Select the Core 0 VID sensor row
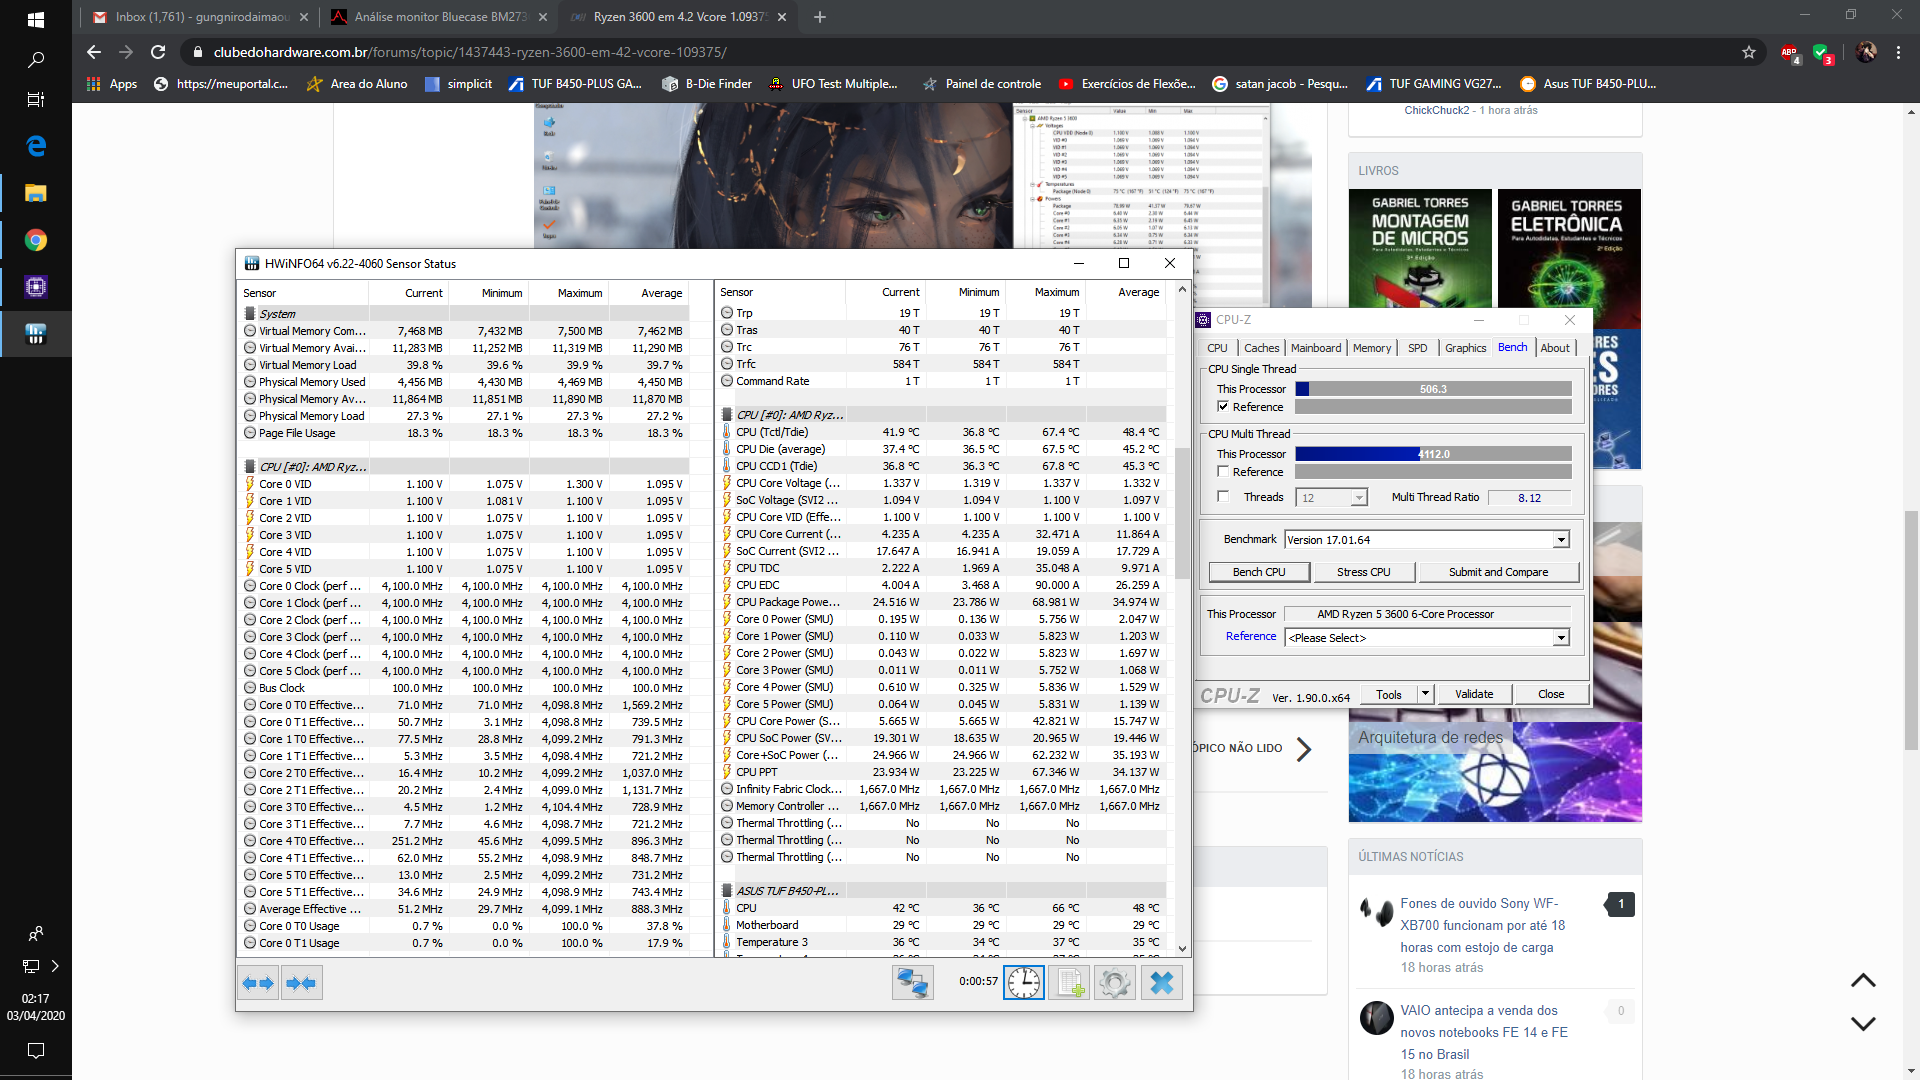The image size is (1920, 1080). (466, 484)
